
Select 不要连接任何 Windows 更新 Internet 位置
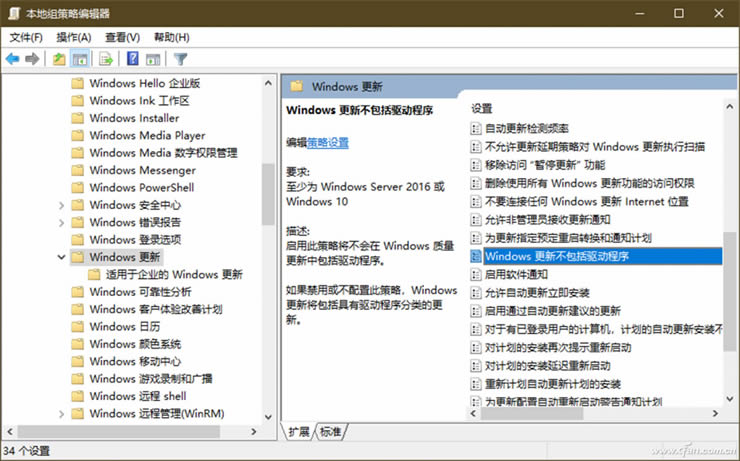click(587, 202)
